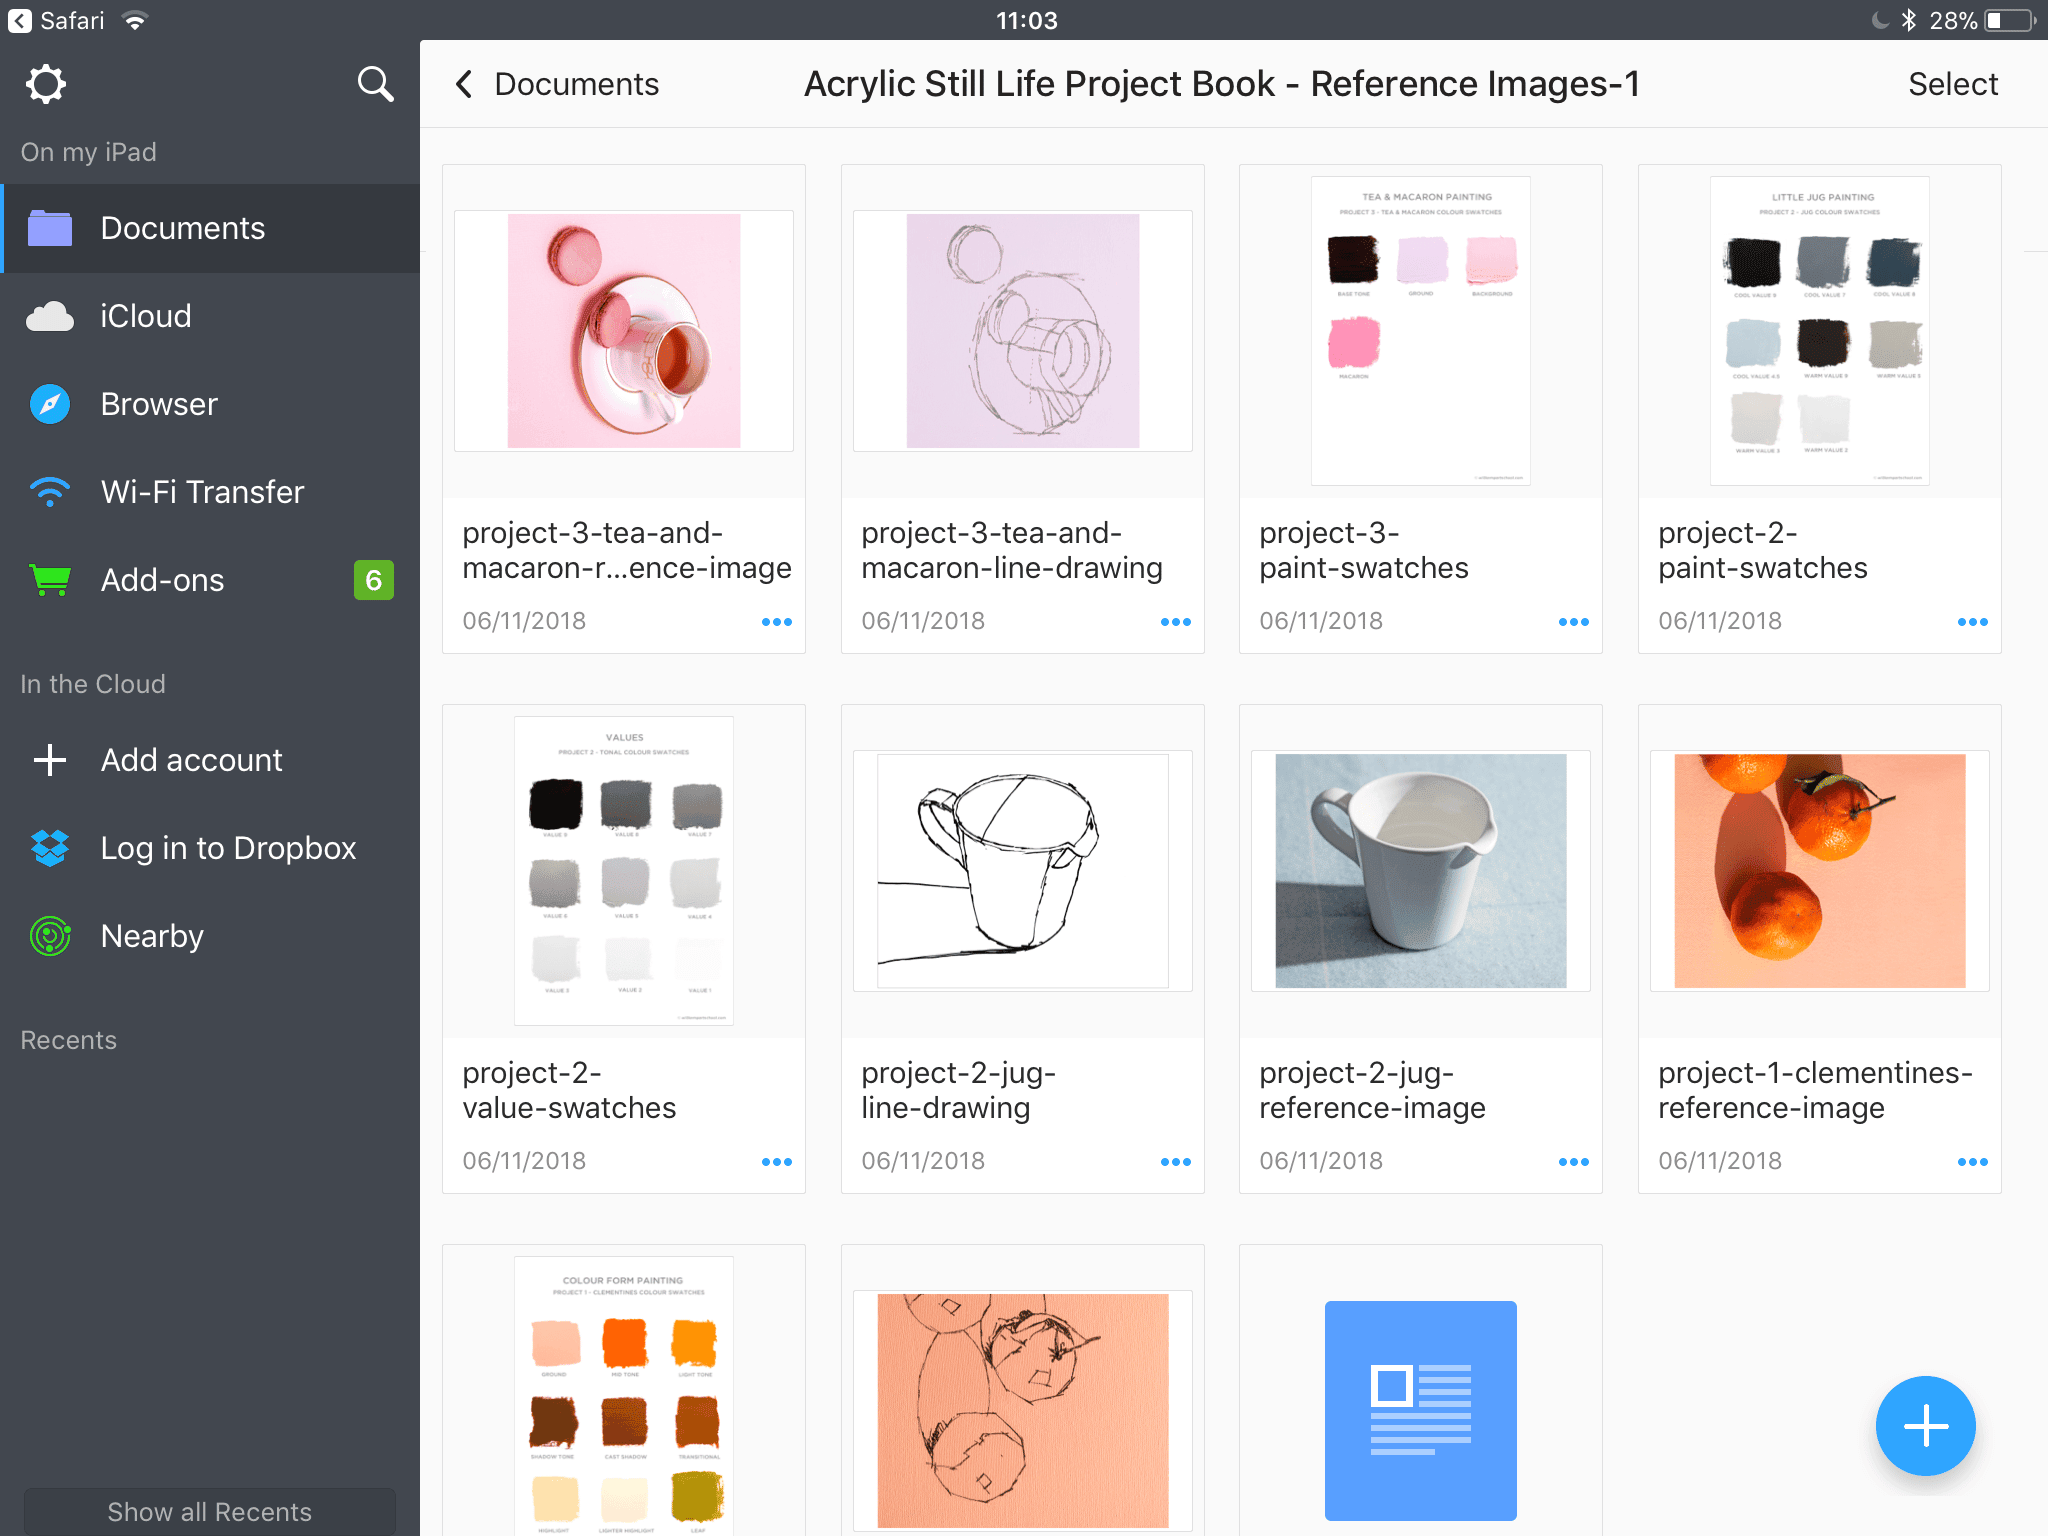Tap the battery indicator in status bar
This screenshot has height=1536, width=2048.
coord(2009,20)
